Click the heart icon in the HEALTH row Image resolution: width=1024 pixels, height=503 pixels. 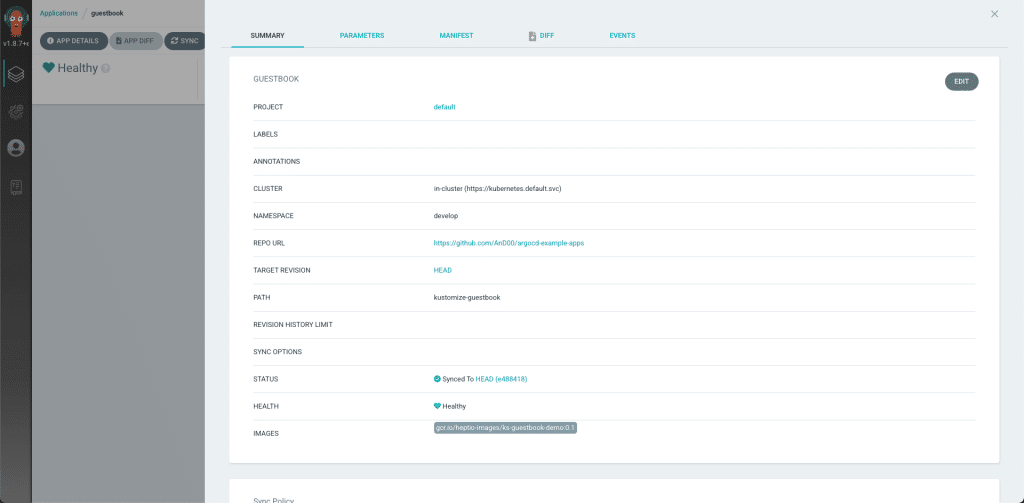coord(438,406)
